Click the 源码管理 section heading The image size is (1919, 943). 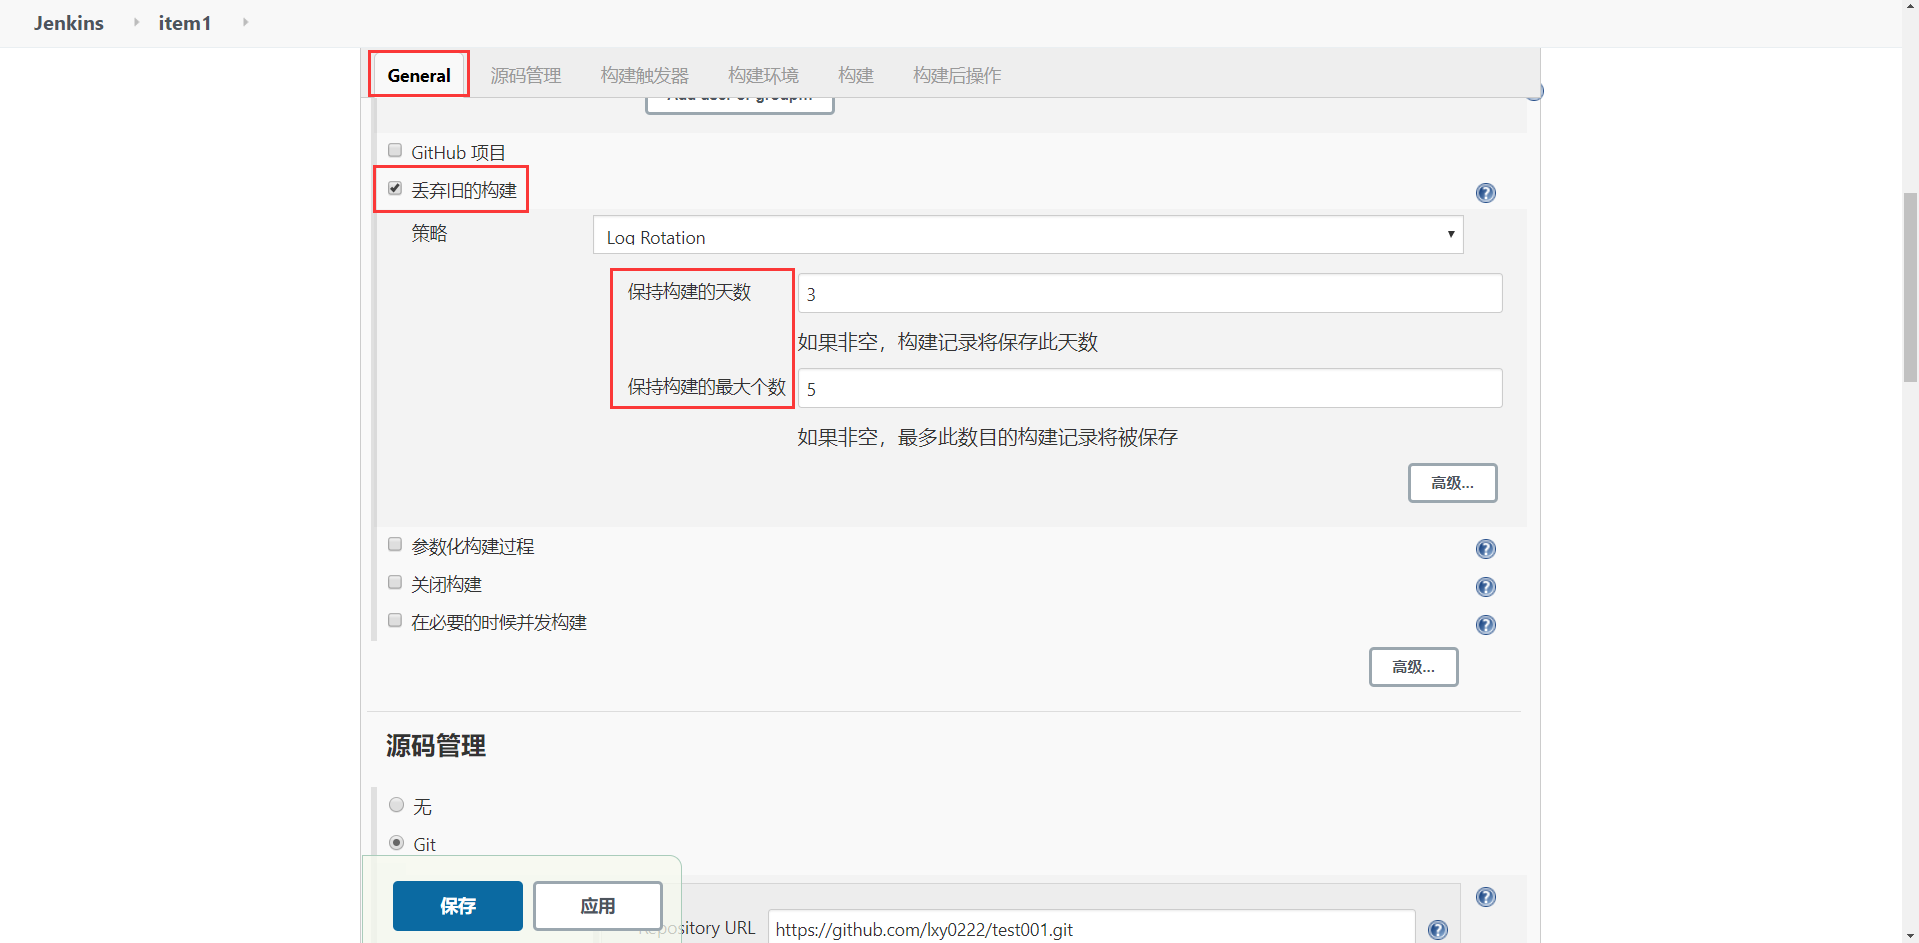click(x=436, y=746)
